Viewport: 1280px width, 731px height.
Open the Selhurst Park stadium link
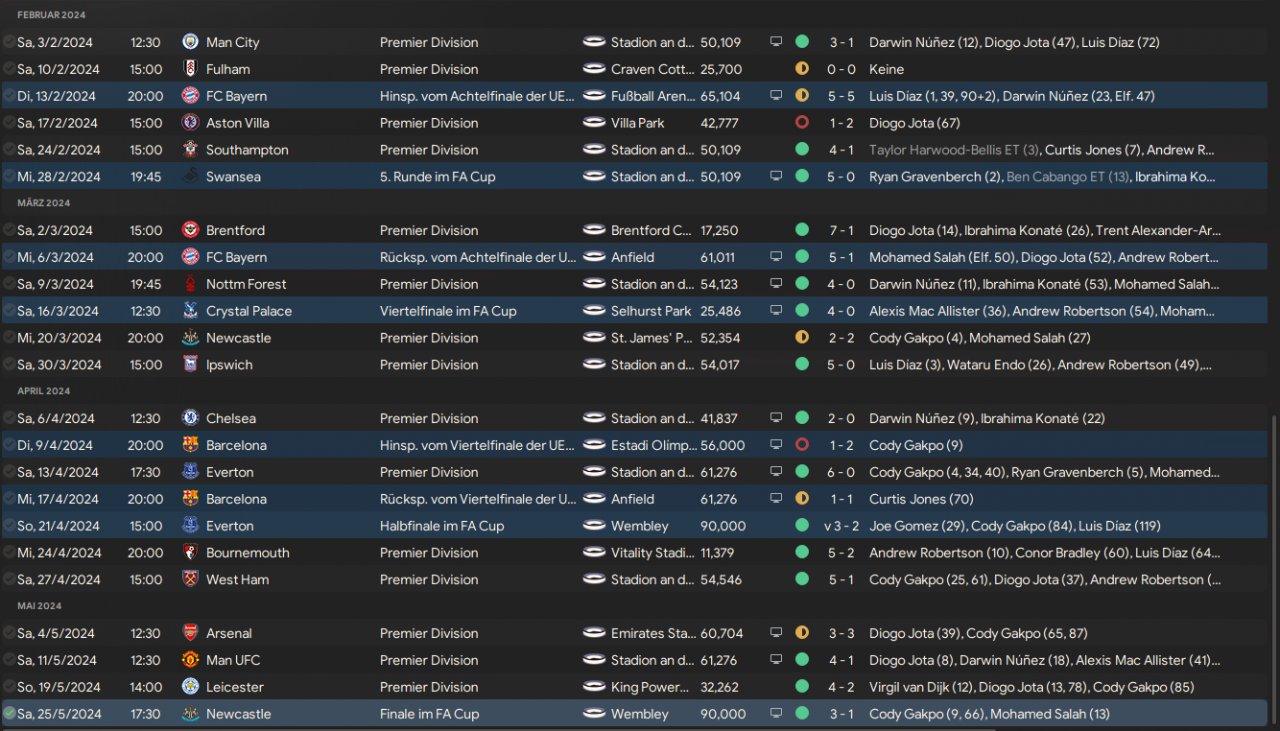[651, 311]
